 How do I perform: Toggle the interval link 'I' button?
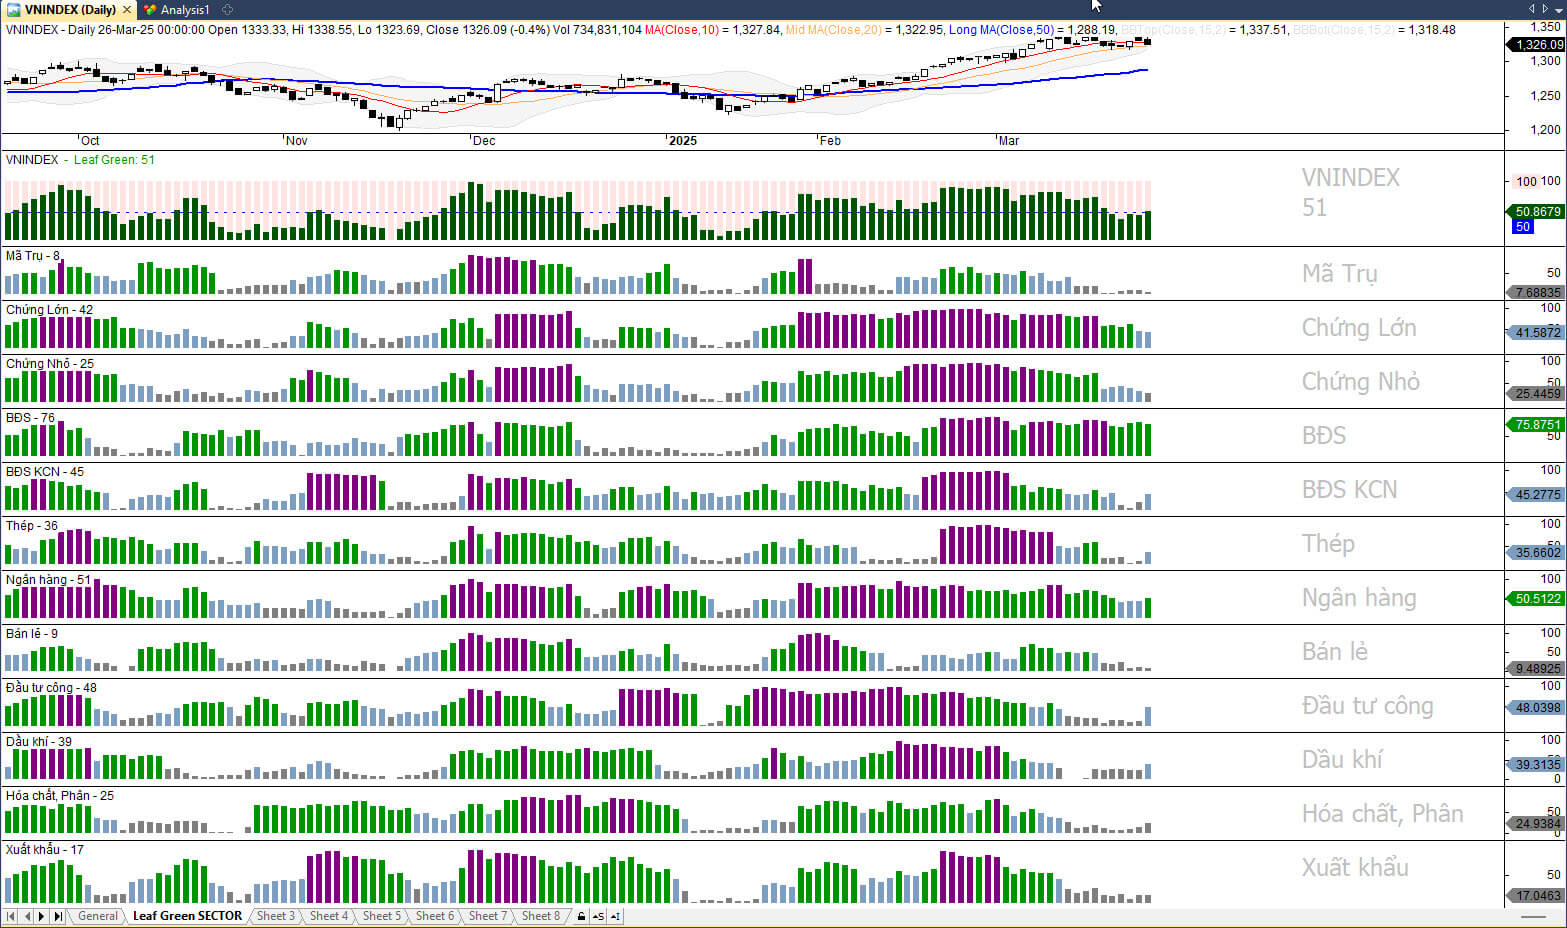[615, 916]
